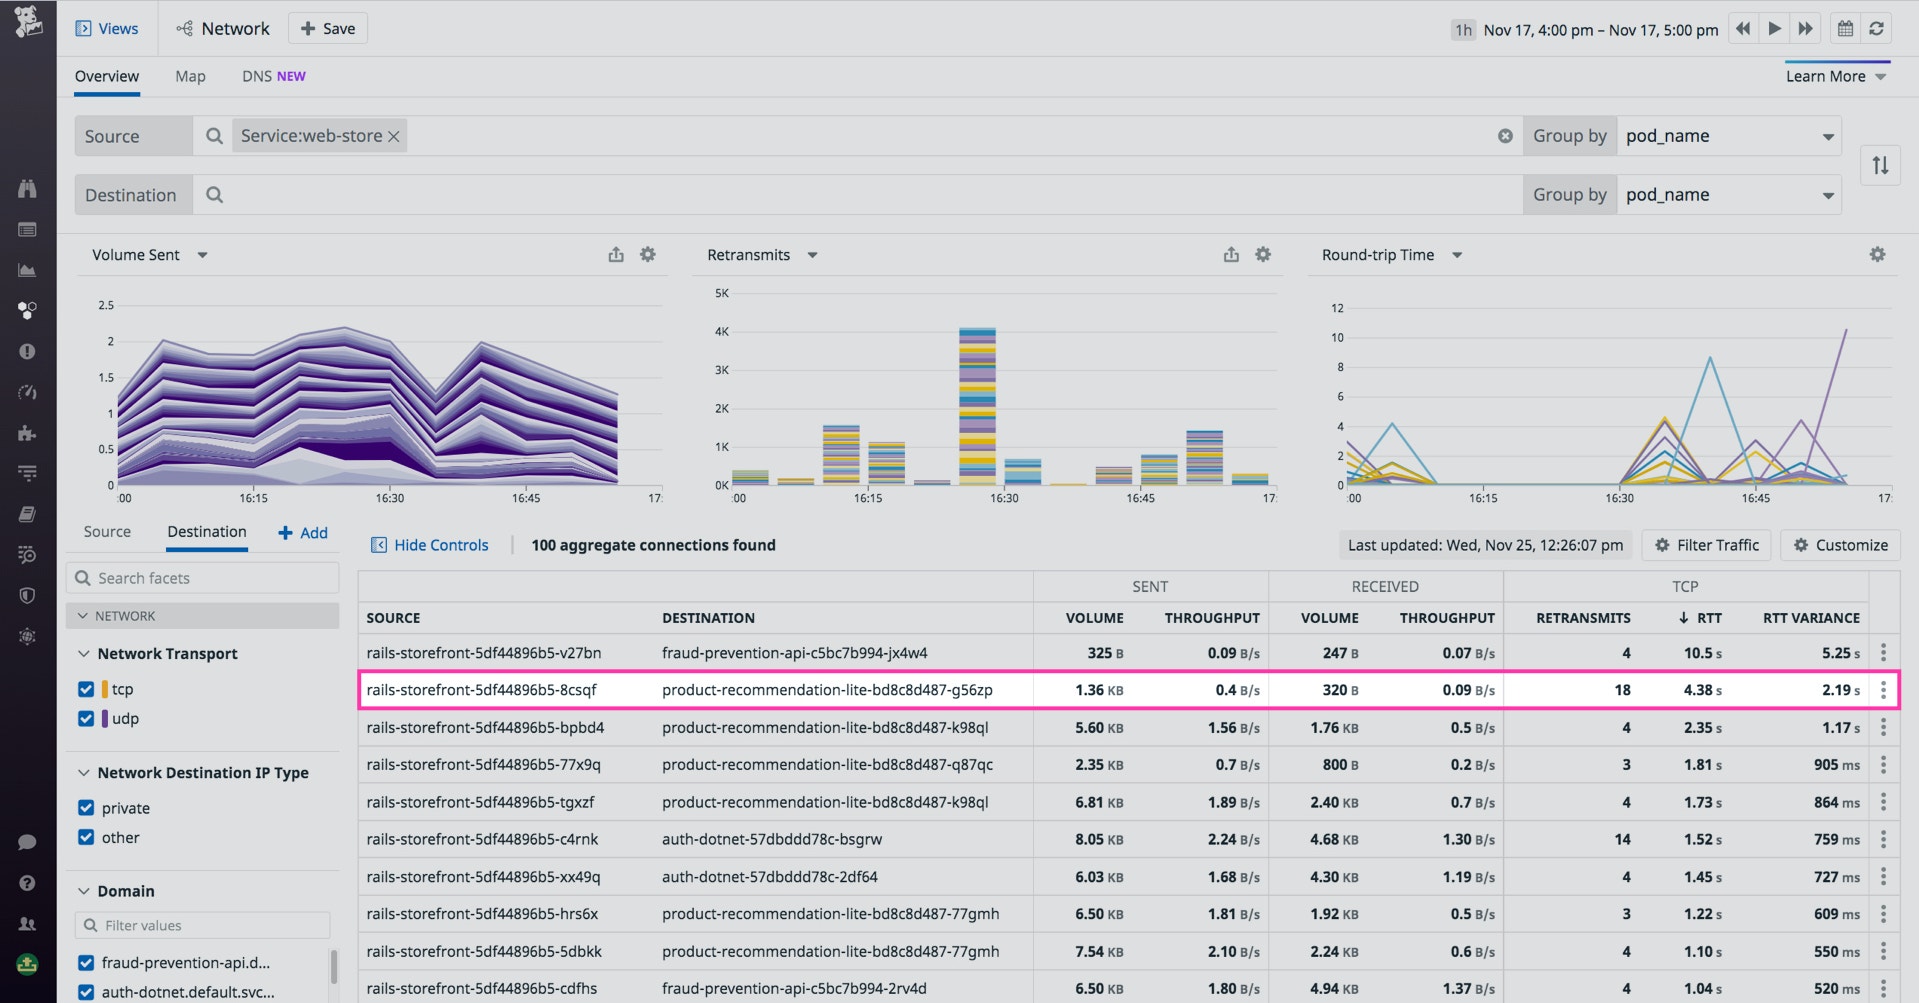The height and width of the screenshot is (1003, 1919).
Task: Click the Filter Traffic button
Action: coord(1706,545)
